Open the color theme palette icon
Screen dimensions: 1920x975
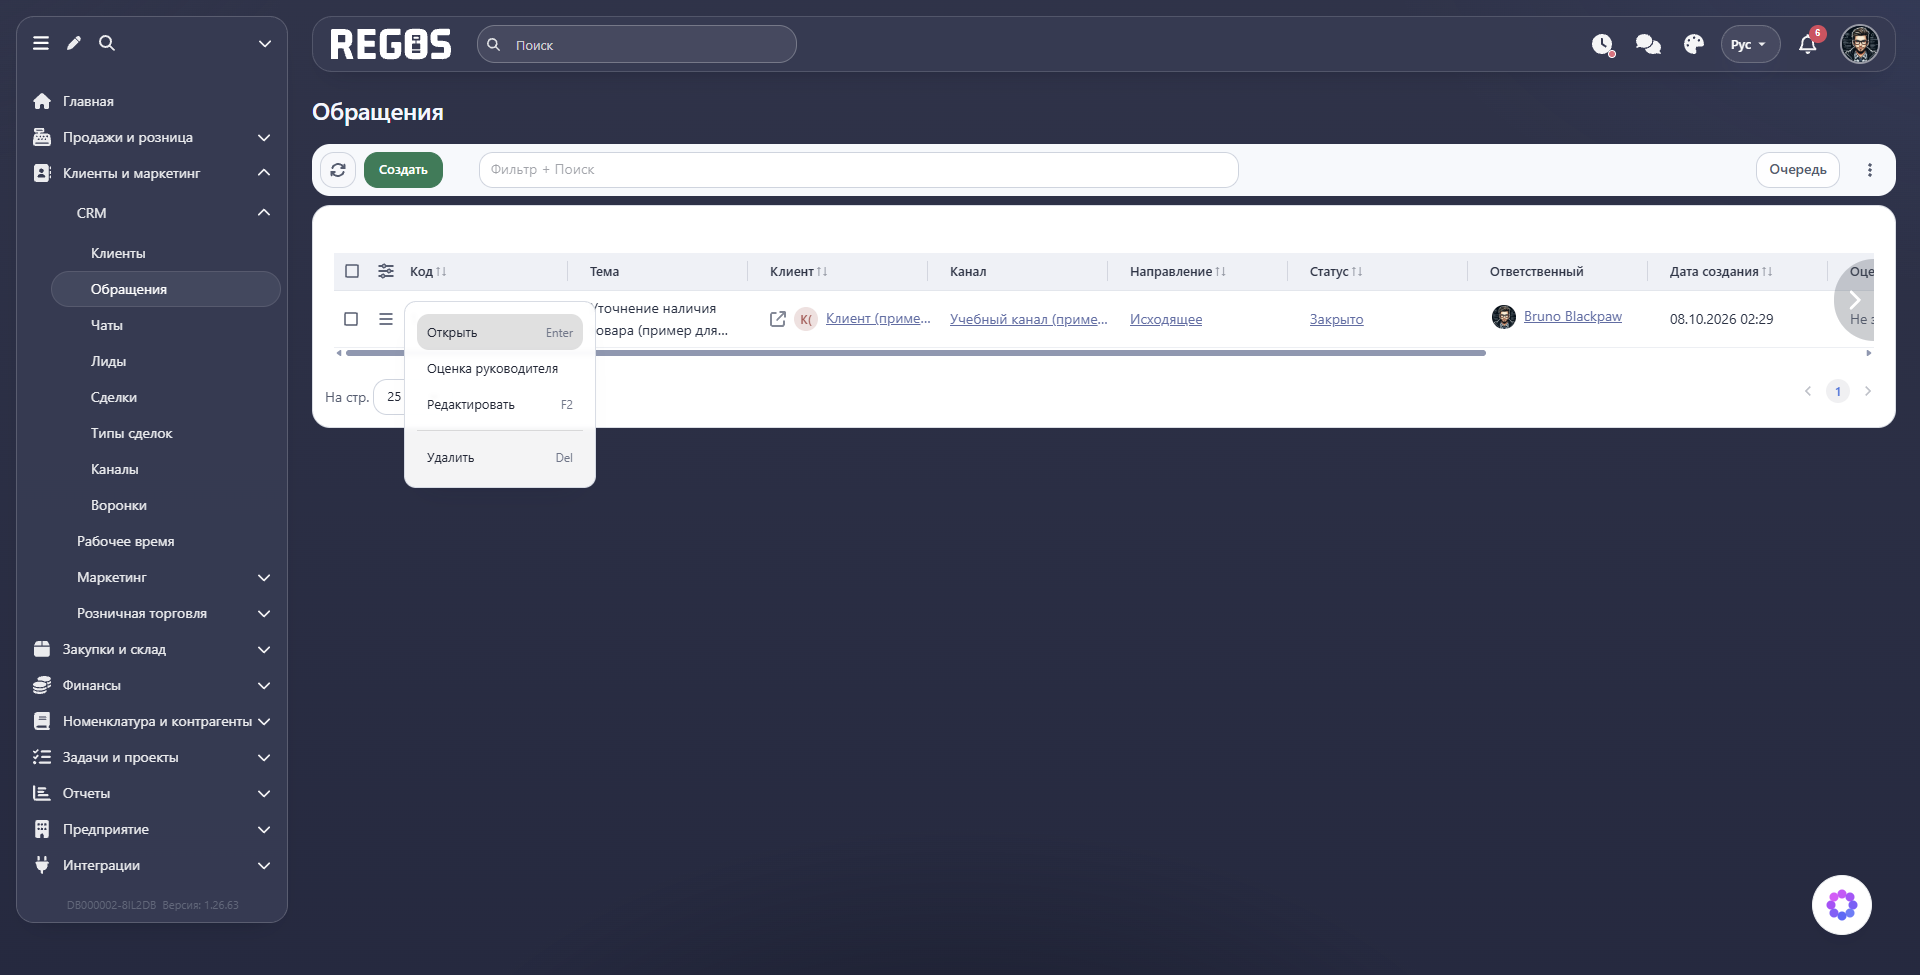point(1694,45)
